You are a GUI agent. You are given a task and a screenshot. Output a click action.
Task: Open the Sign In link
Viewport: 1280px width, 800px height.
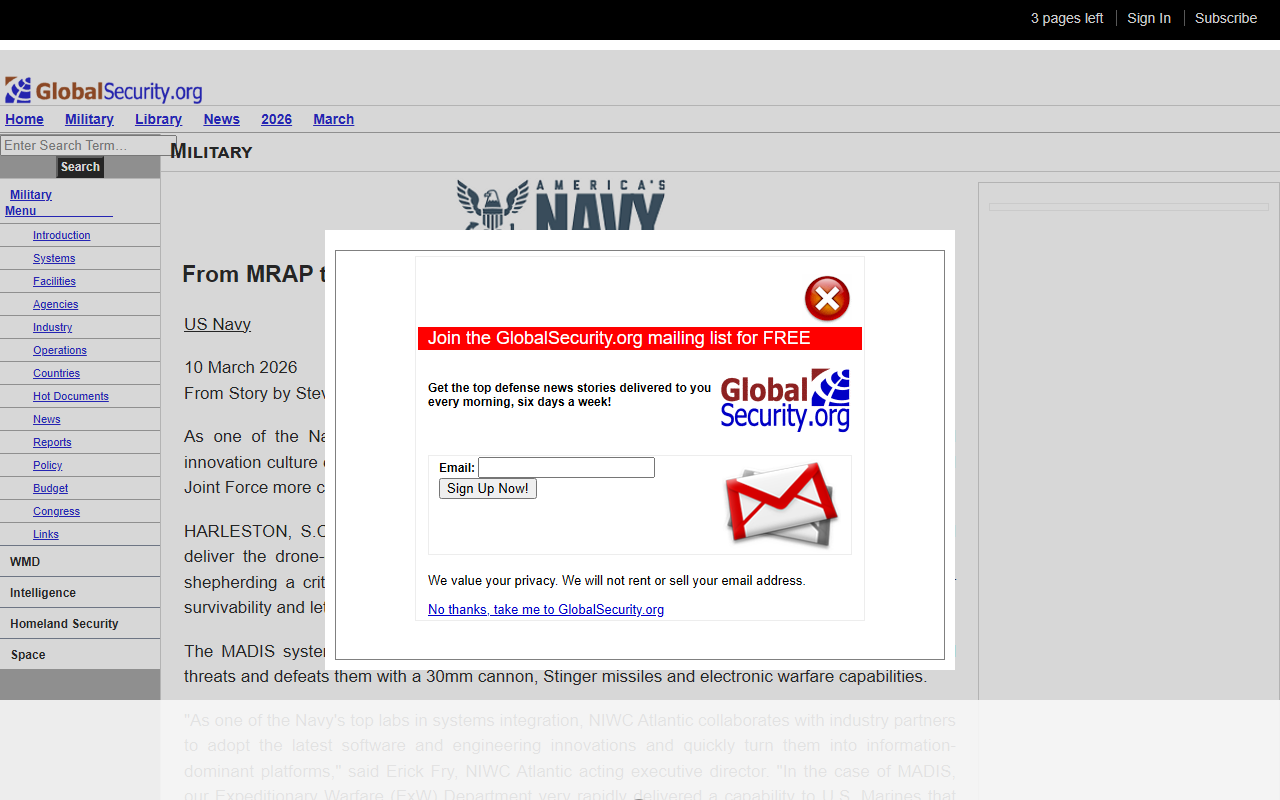click(1149, 18)
